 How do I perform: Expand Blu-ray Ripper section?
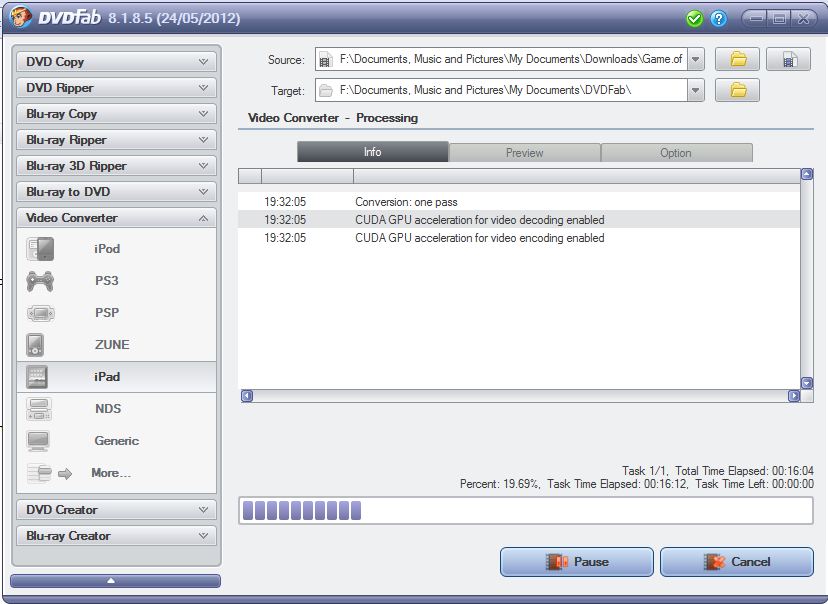[116, 140]
